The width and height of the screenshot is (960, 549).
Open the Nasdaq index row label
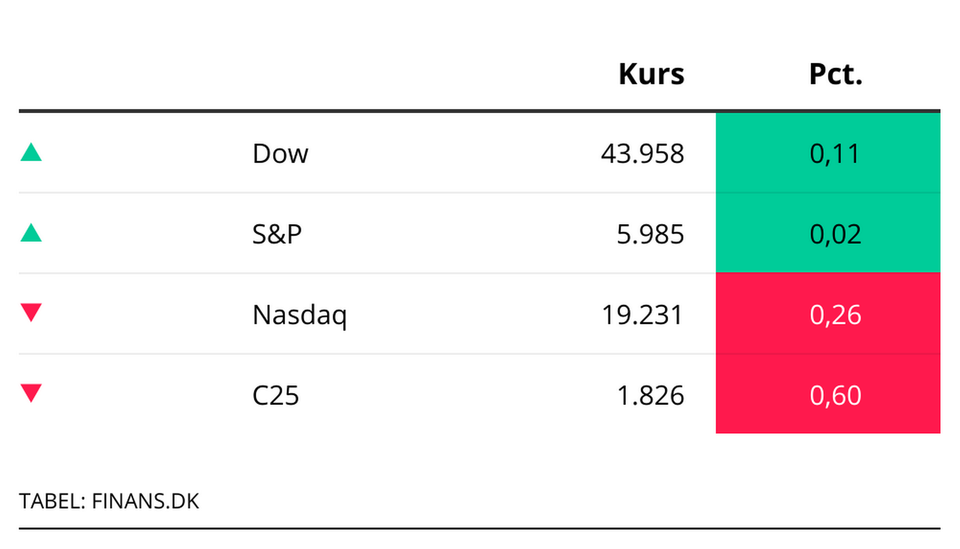tap(299, 316)
